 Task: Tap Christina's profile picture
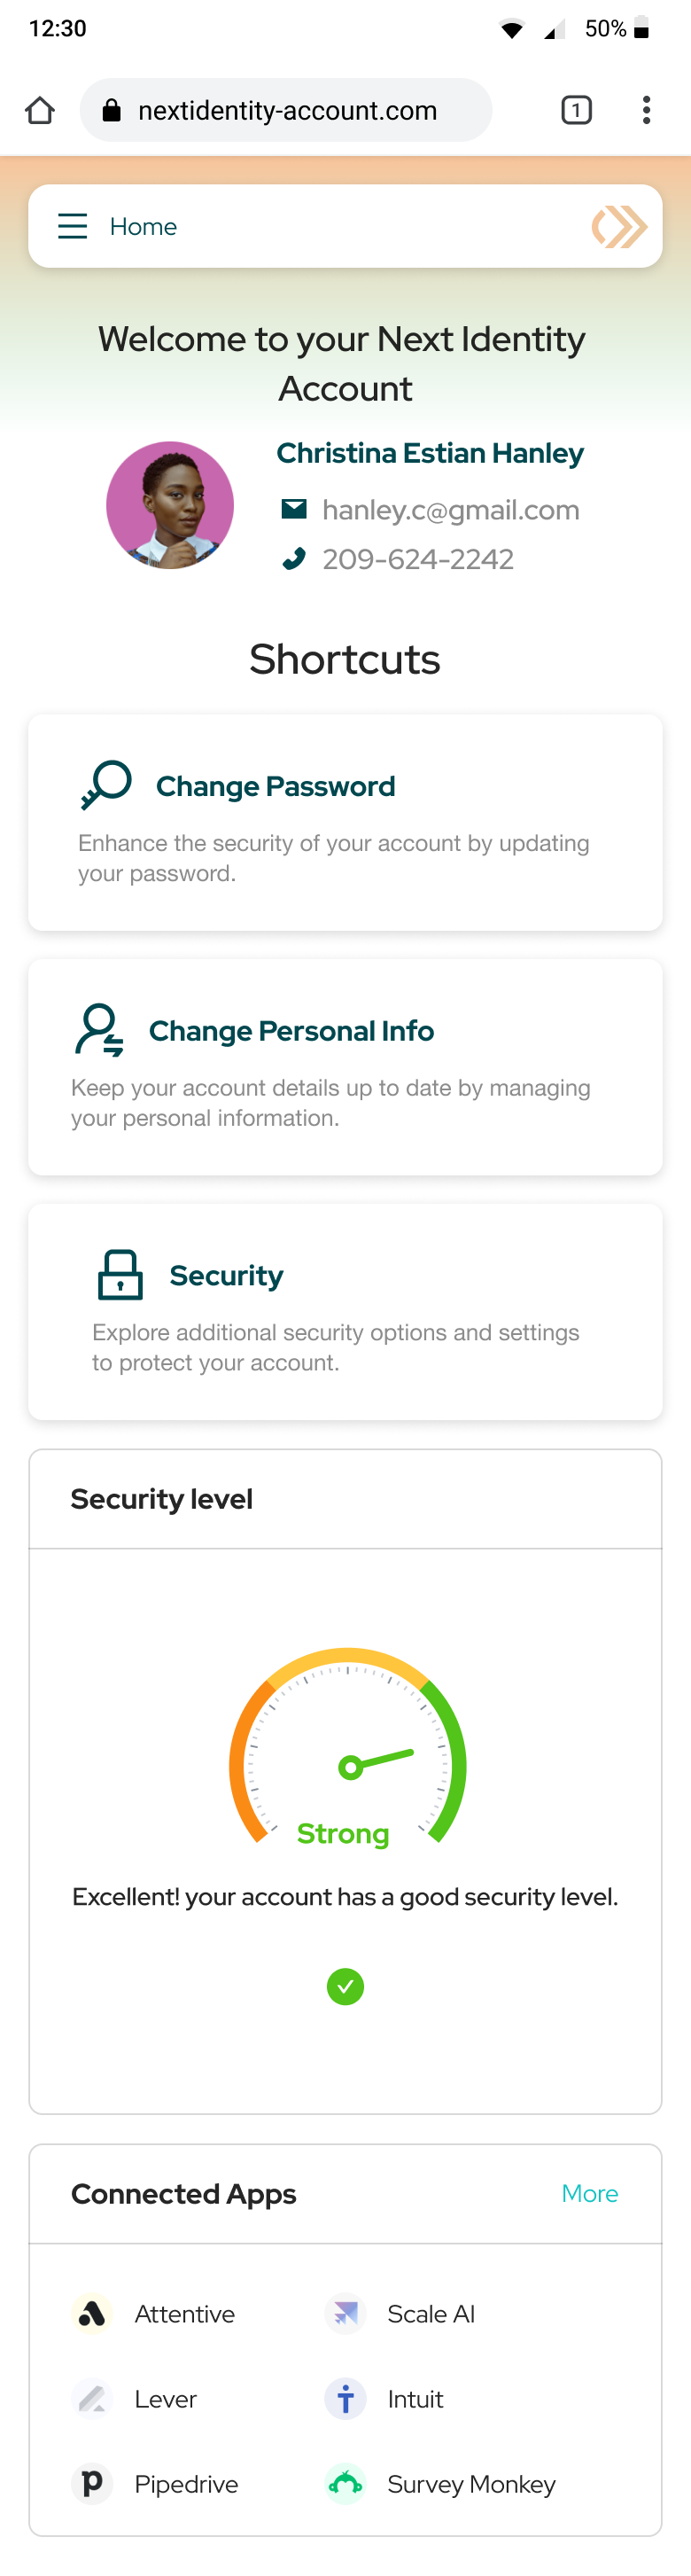170,505
